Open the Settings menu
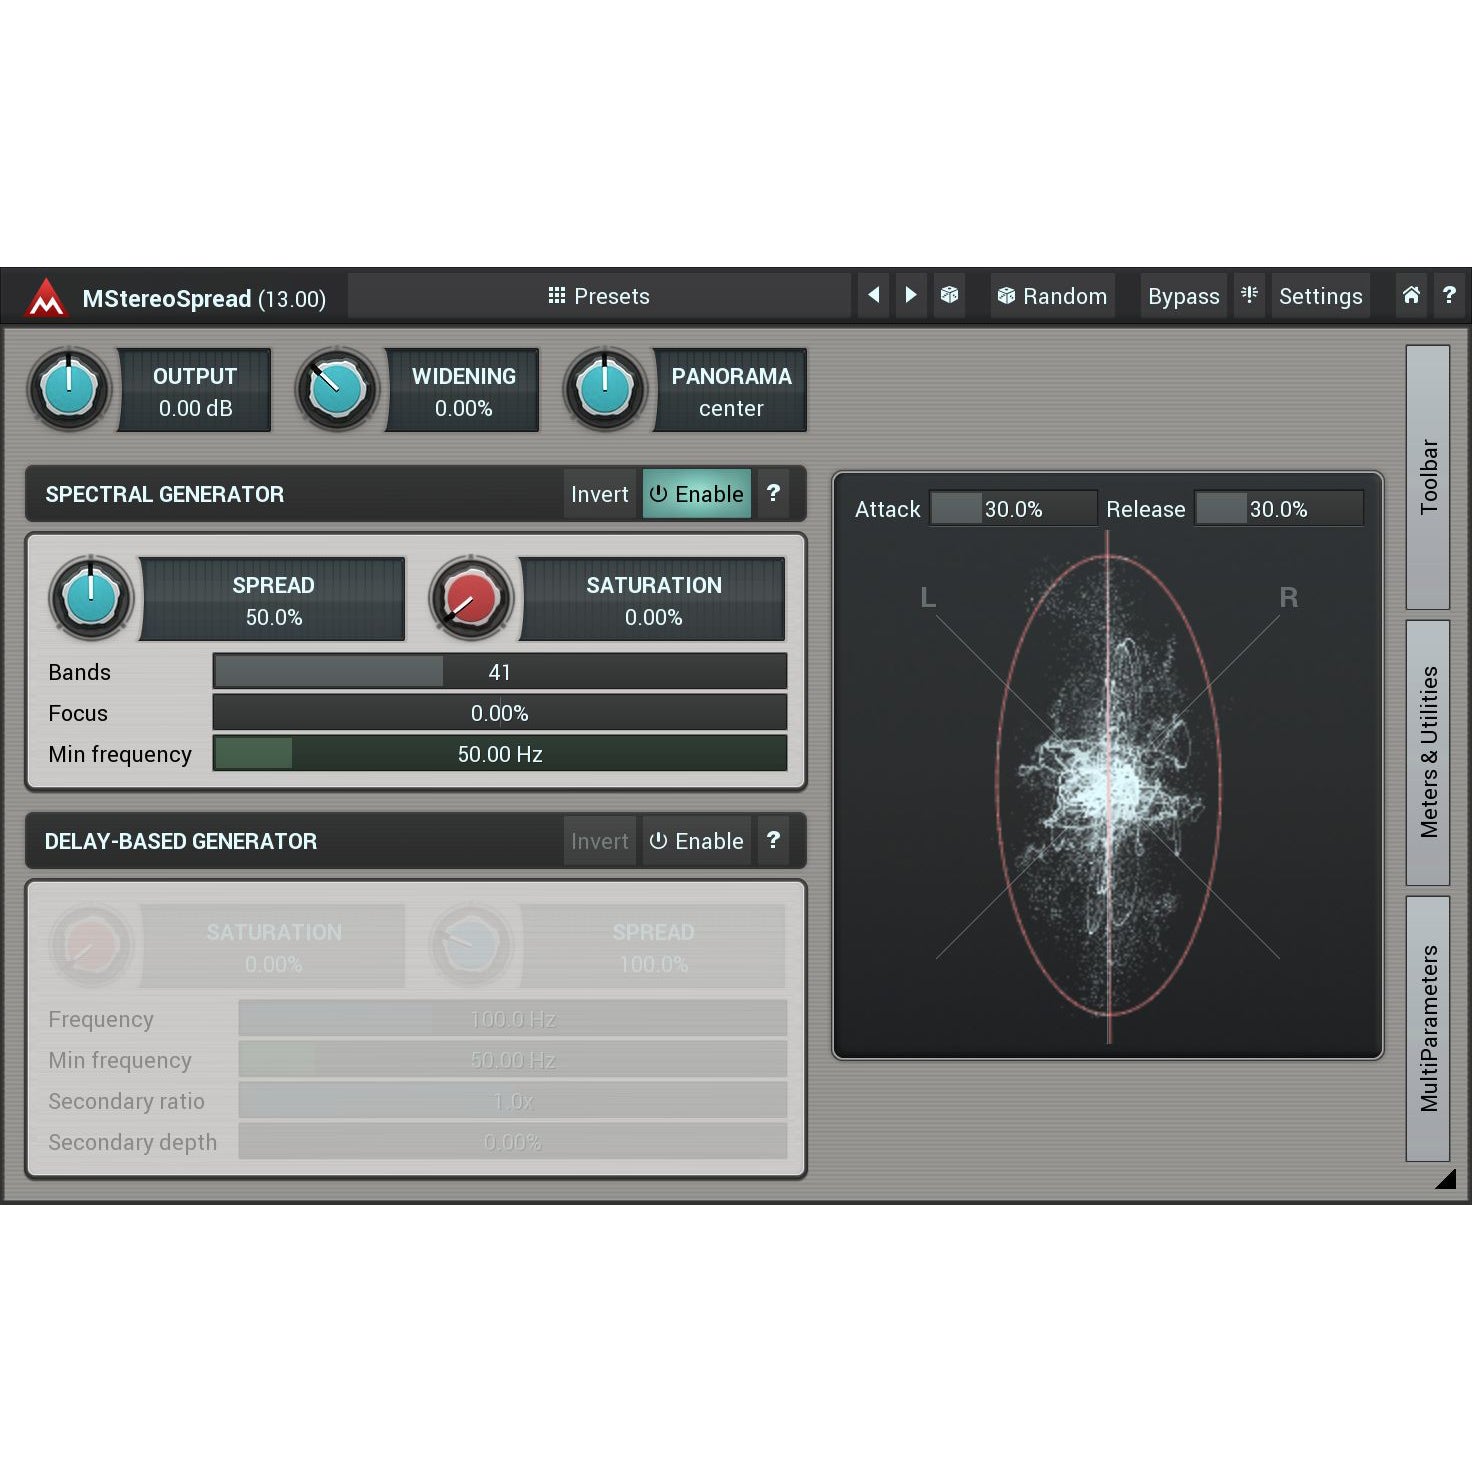Screen dimensions: 1472x1472 (1319, 296)
